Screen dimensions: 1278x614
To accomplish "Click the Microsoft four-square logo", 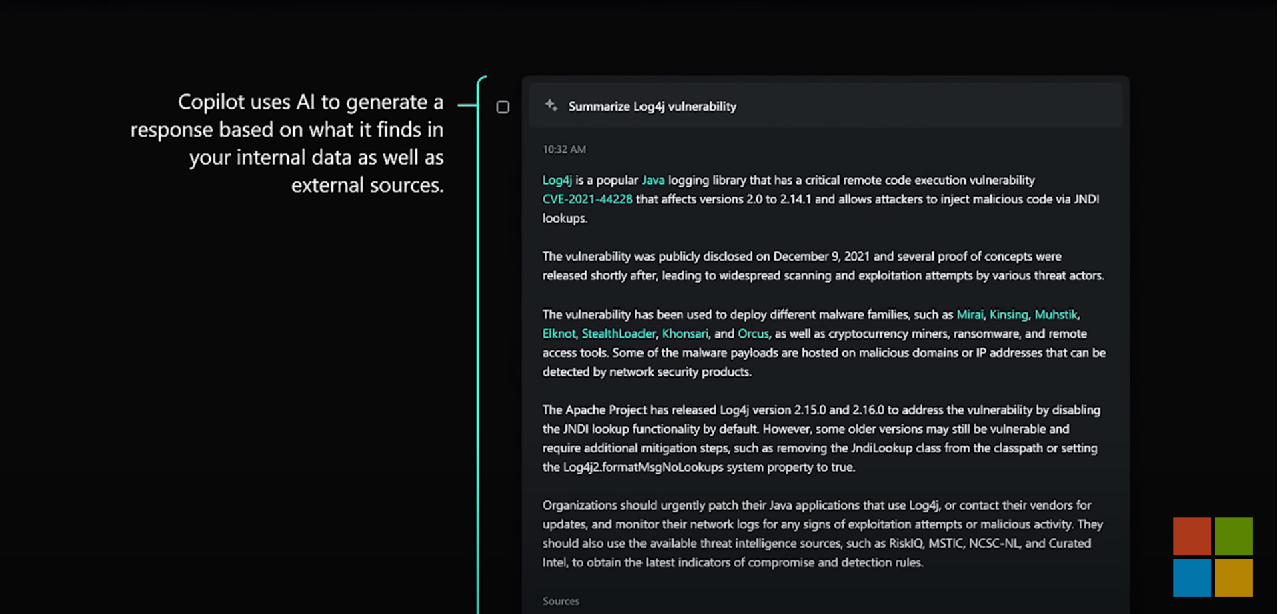I will pyautogui.click(x=1213, y=557).
